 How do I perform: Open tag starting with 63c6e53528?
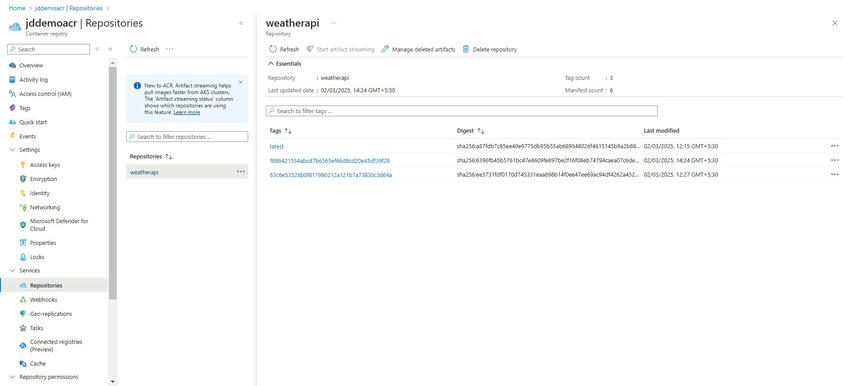point(331,175)
